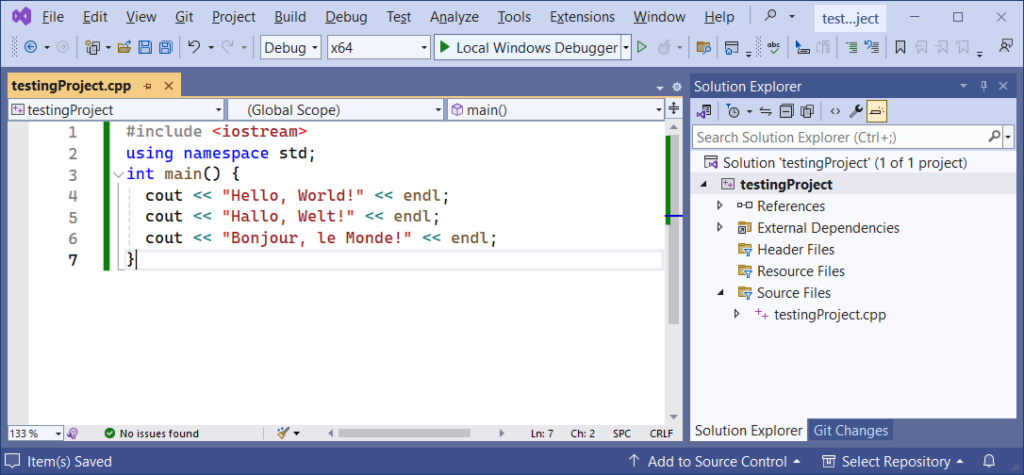Click the Find in Files folder-search icon
The image size is (1024, 475).
tap(703, 47)
